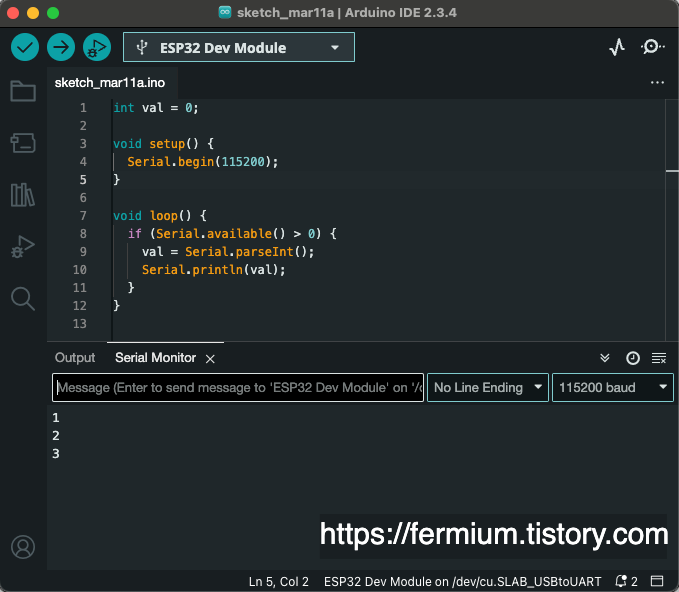
Task: Click output value 1 in Serial Monitor
Action: point(56,418)
